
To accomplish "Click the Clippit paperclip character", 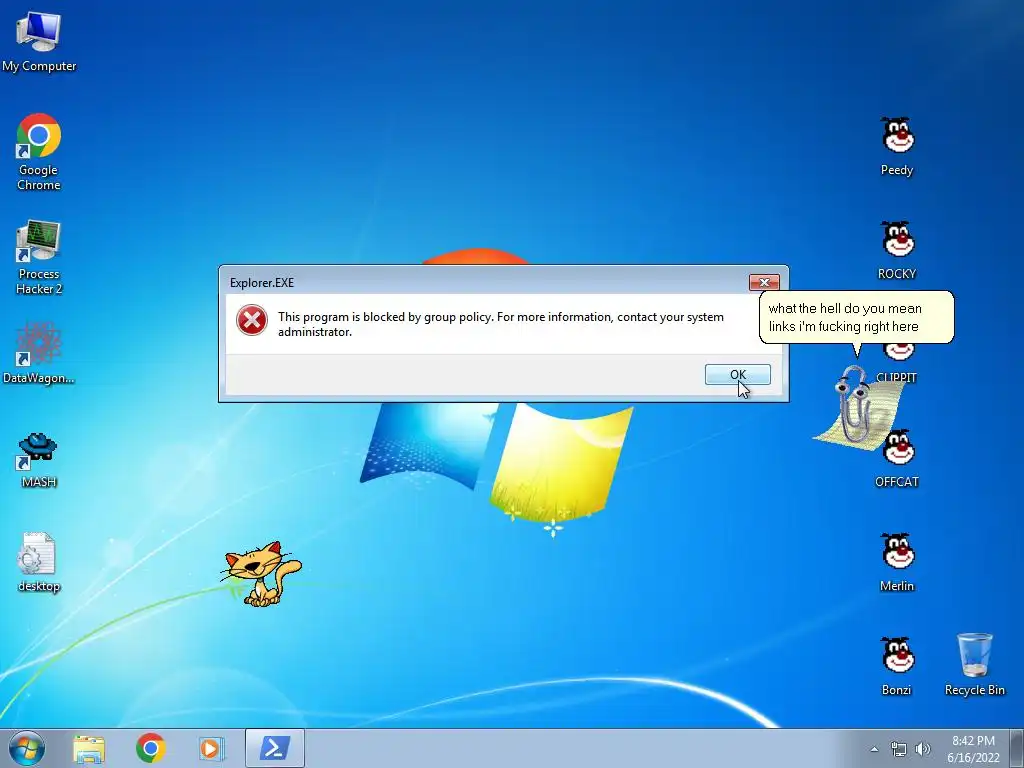I will point(854,406).
